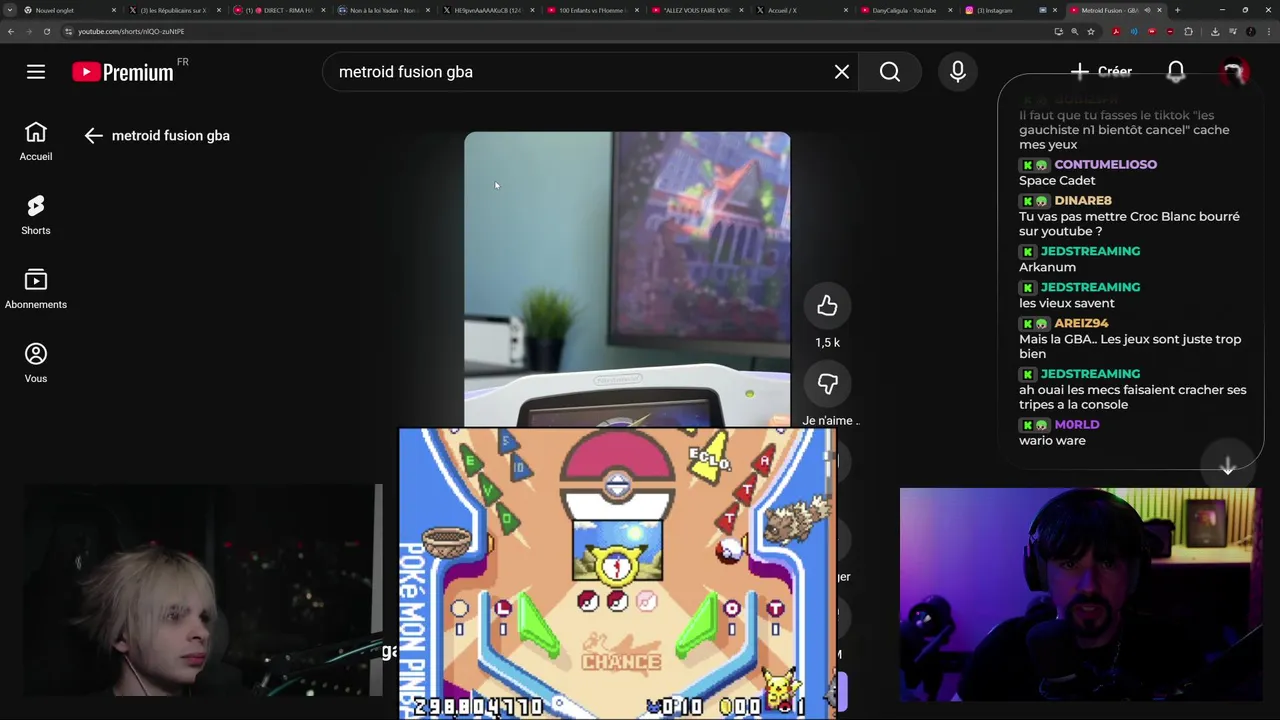The image size is (1280, 720).
Task: Click M0RLD username in chat
Action: tap(1077, 425)
